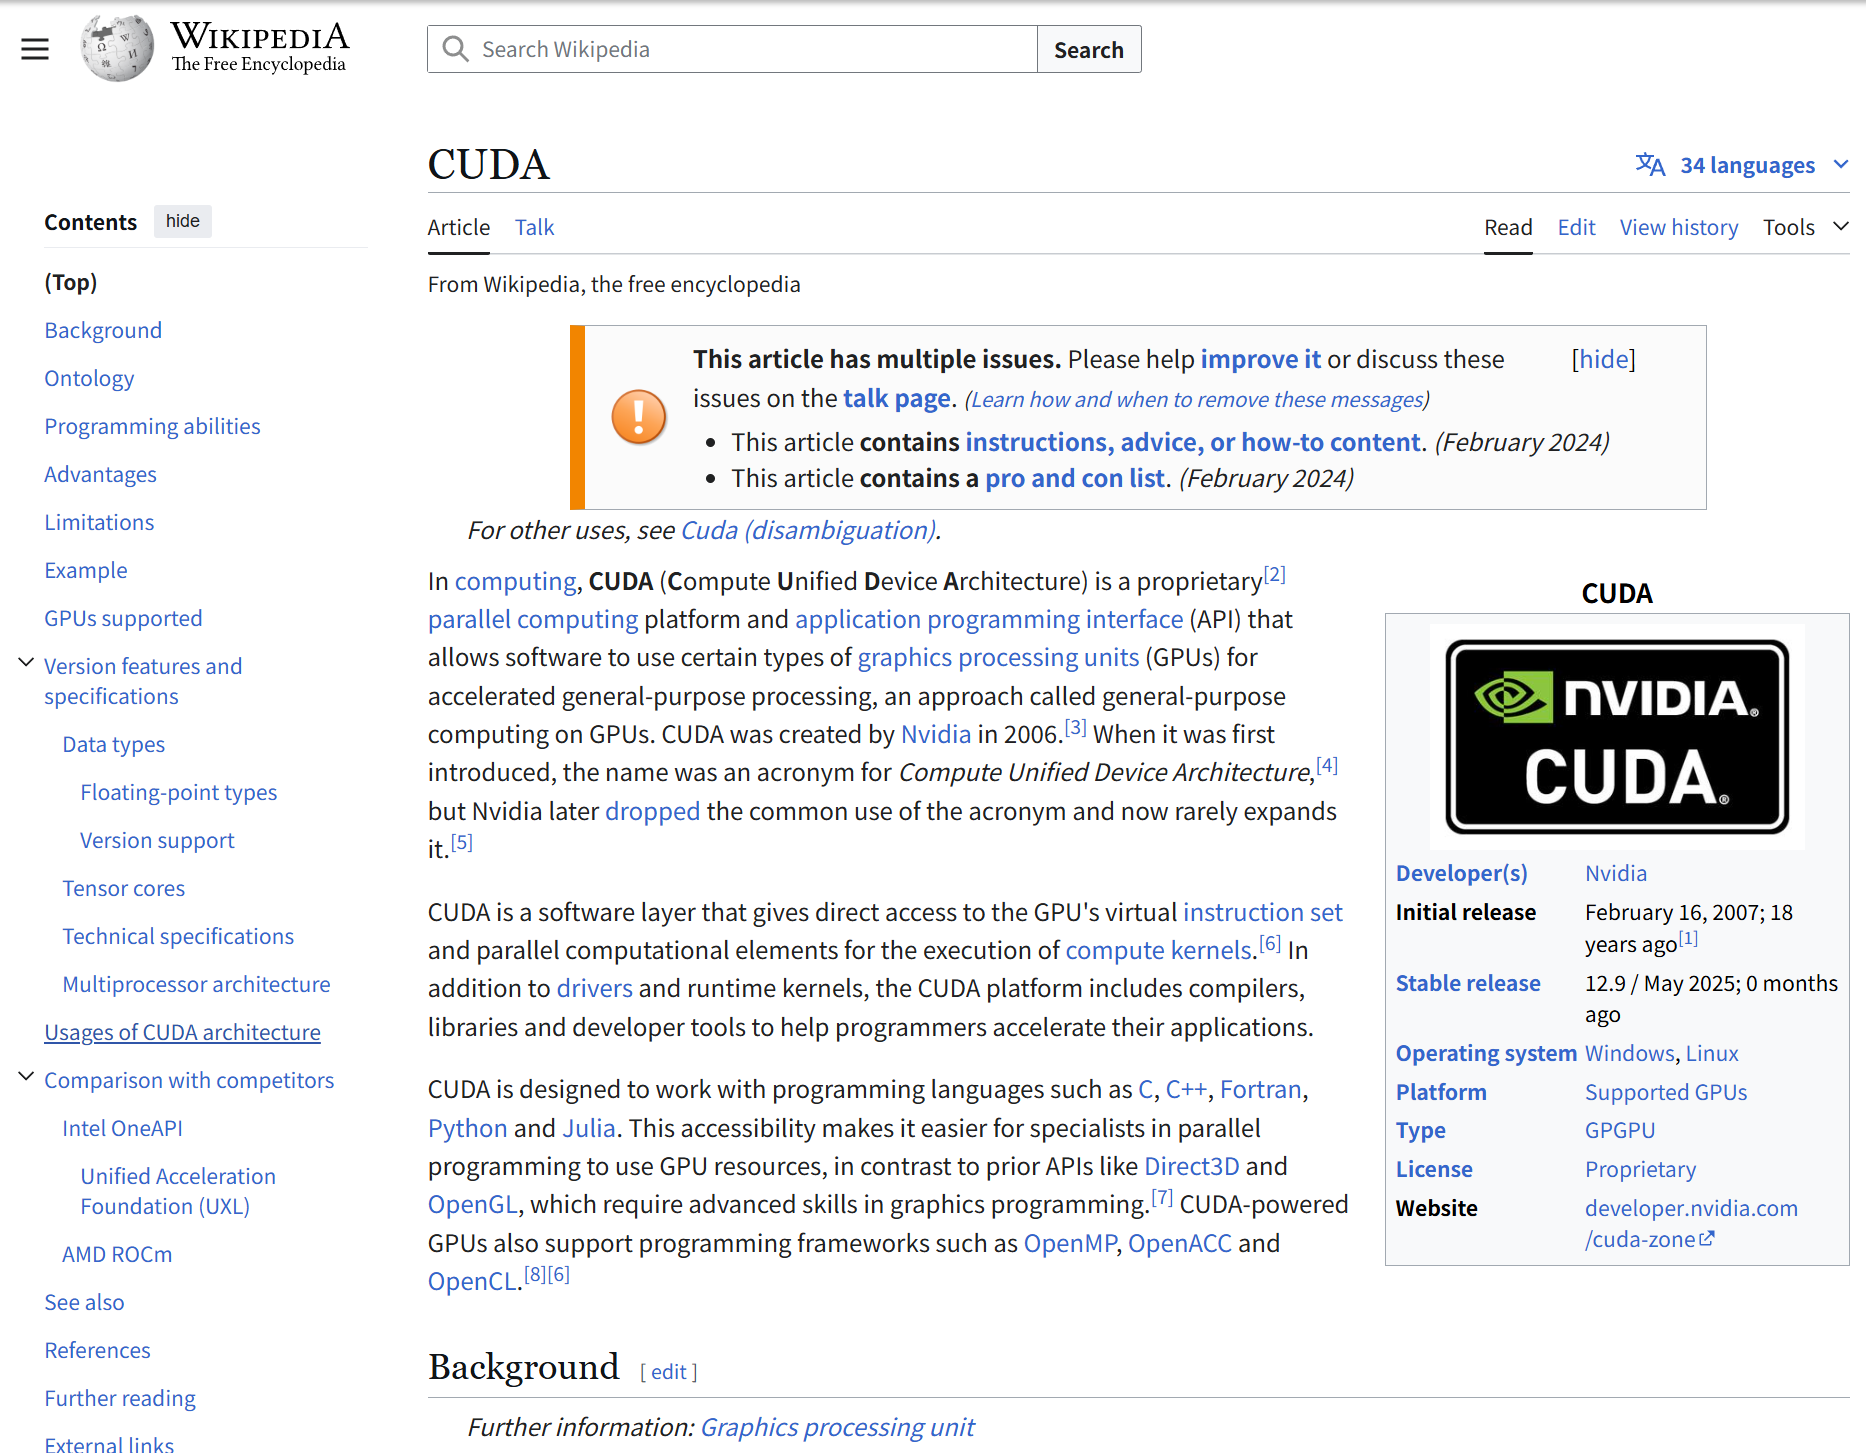Open Technical specifications in contents
1866x1453 pixels.
178,936
